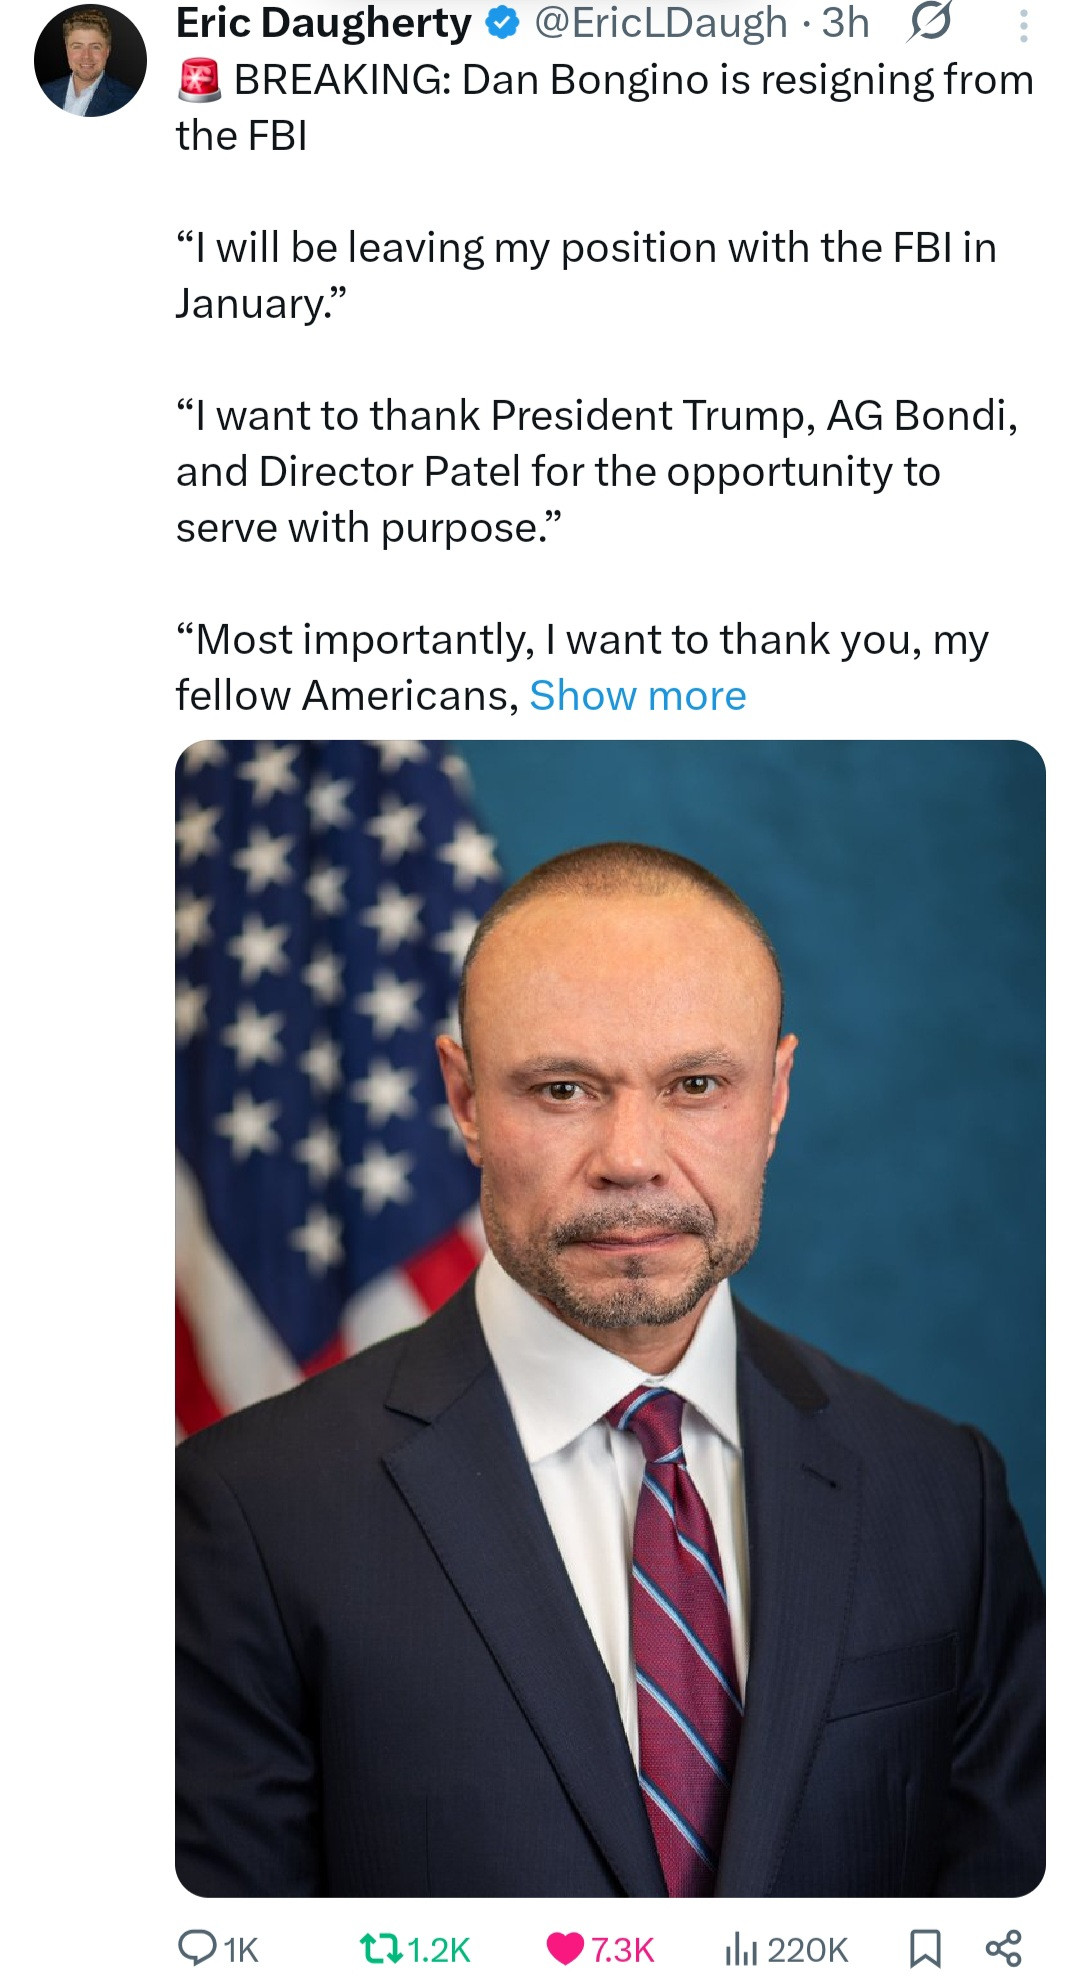Expand the post with Show more

coord(637,695)
